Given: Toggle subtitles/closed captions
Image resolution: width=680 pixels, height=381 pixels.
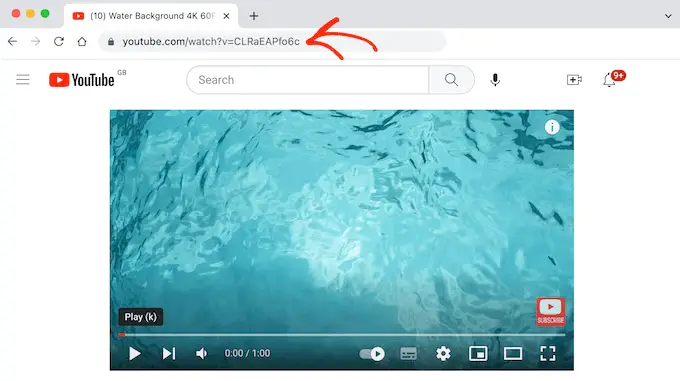Looking at the screenshot, I should 408,354.
